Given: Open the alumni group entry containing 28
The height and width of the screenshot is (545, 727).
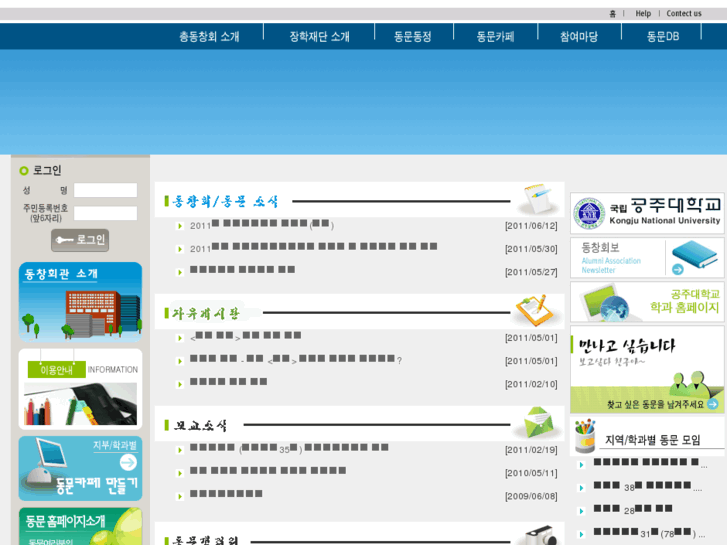Looking at the screenshot, I should [633, 510].
